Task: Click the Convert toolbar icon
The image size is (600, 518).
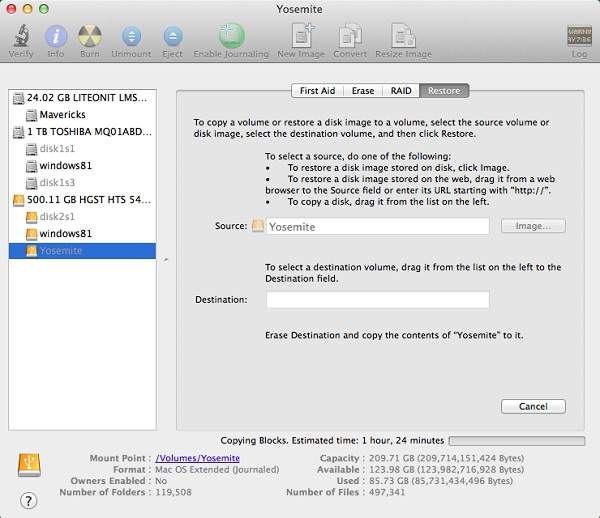Action: pyautogui.click(x=350, y=37)
